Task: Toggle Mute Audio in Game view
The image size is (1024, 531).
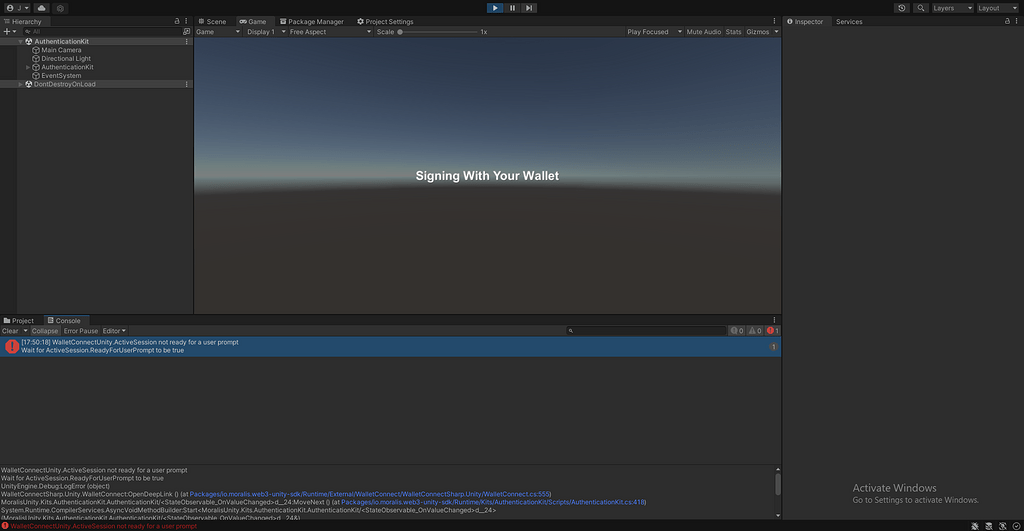Action: (703, 31)
